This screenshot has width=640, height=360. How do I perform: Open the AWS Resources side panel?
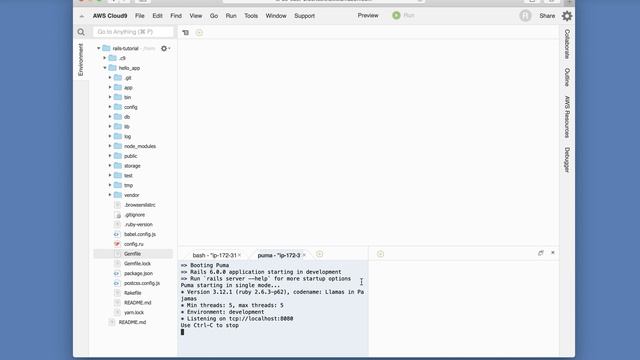(567, 117)
